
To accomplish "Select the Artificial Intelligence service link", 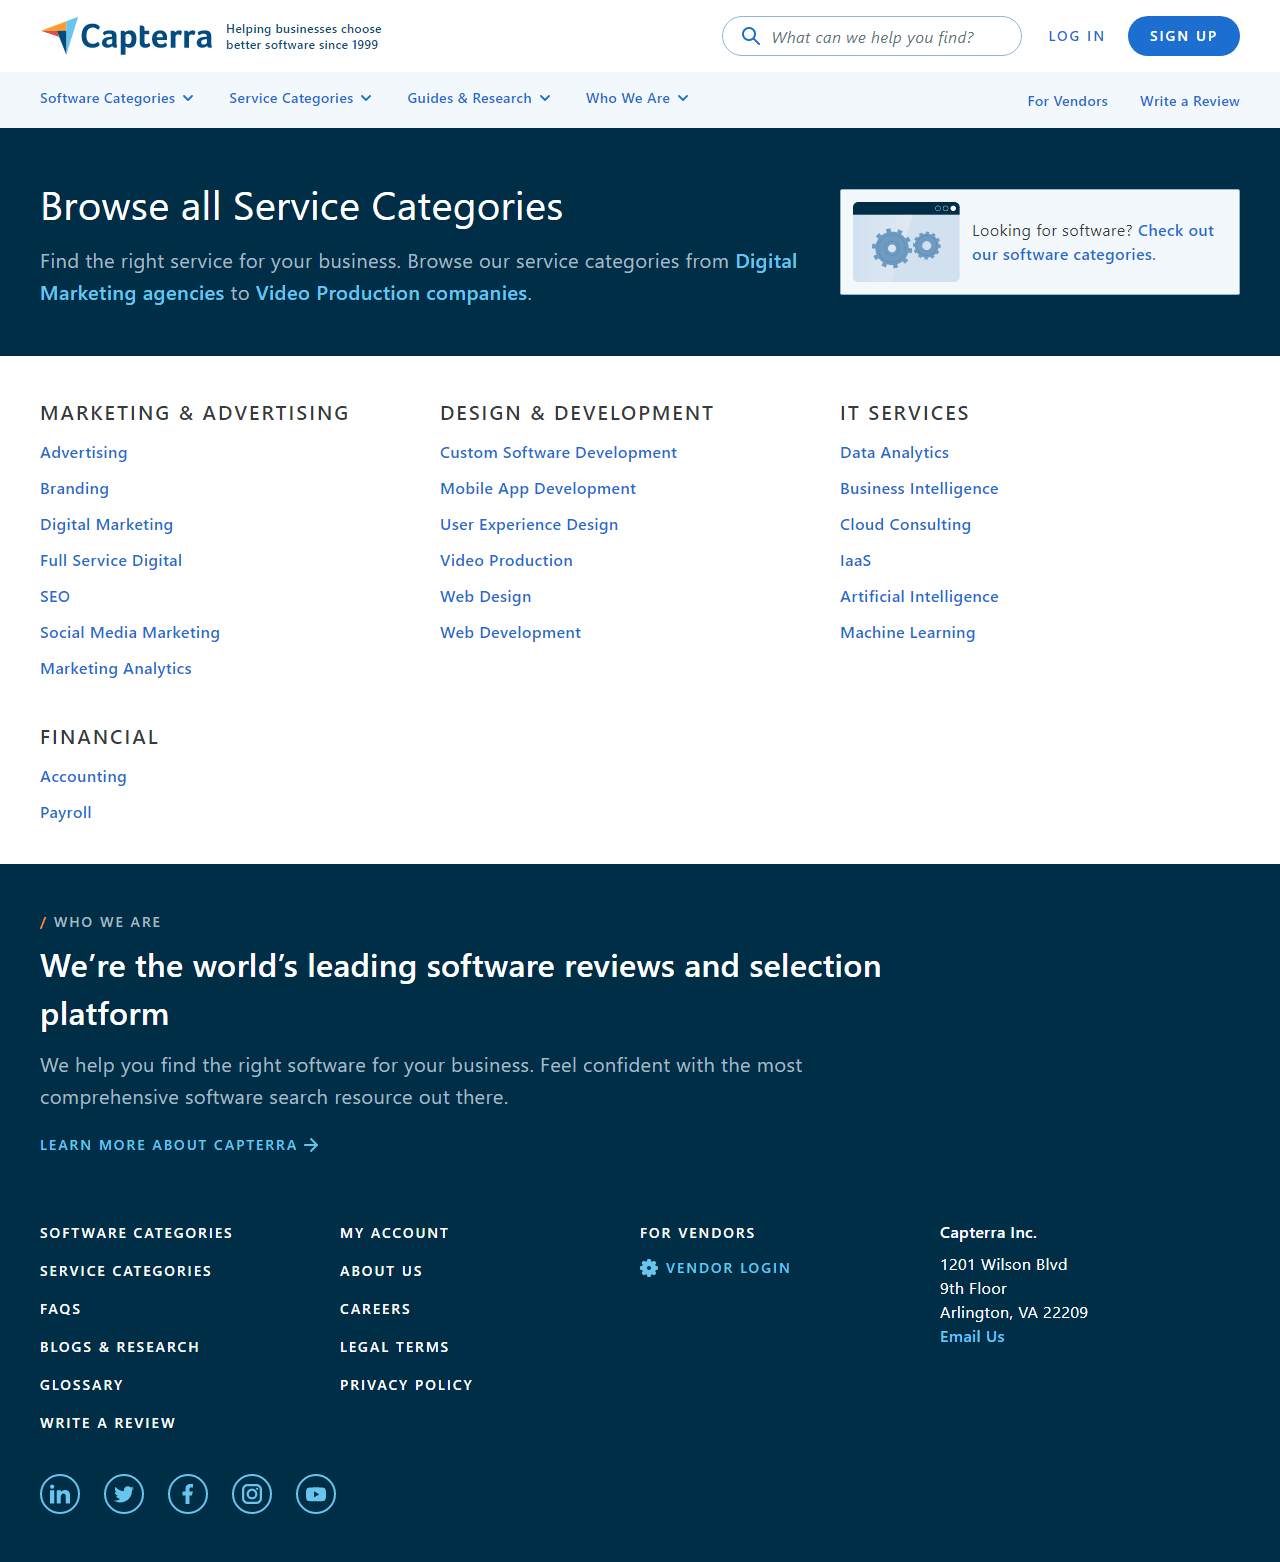I will 919,597.
